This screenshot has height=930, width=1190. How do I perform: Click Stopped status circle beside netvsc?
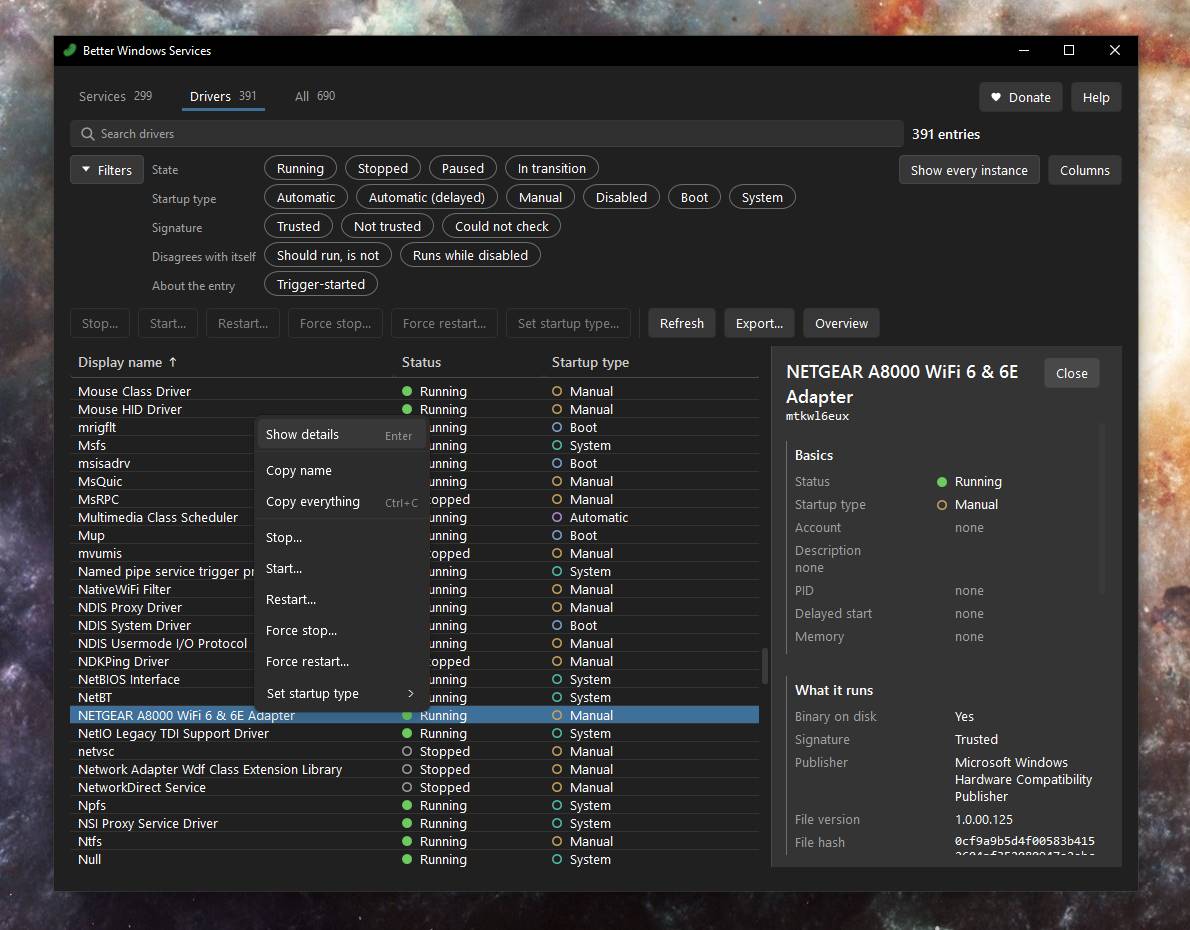coord(407,751)
